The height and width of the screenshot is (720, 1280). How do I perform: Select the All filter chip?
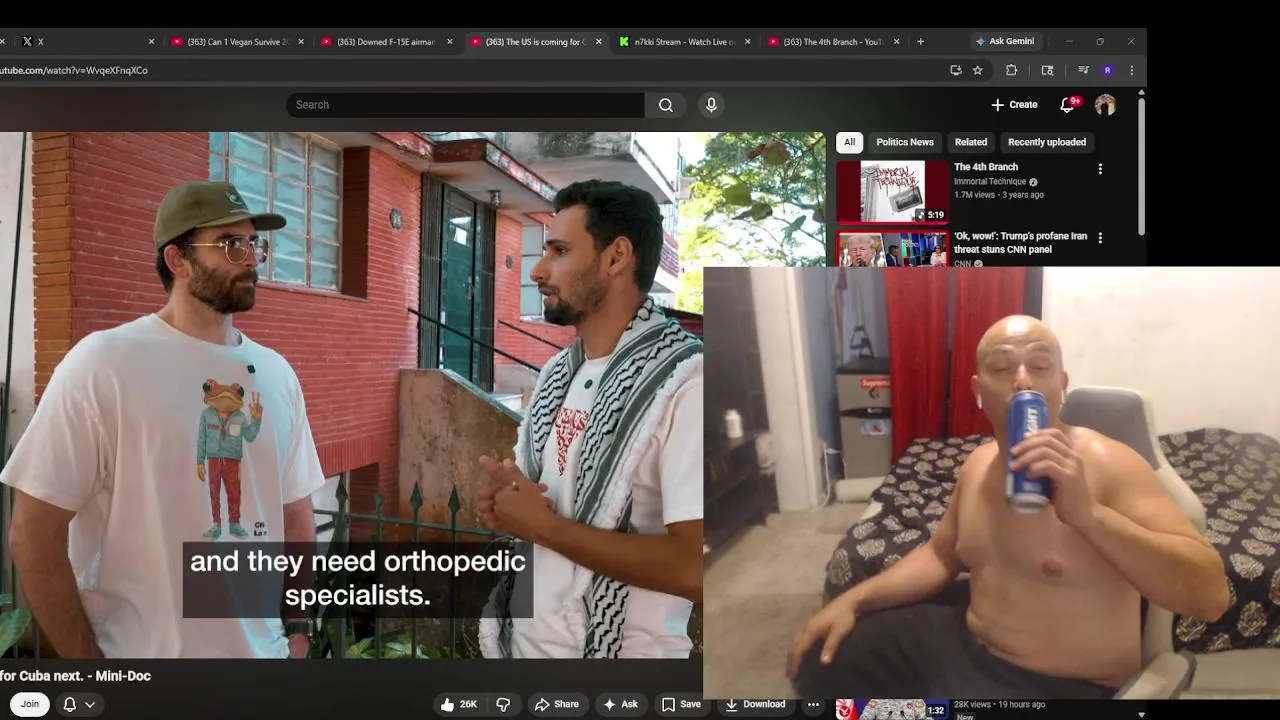(x=849, y=142)
